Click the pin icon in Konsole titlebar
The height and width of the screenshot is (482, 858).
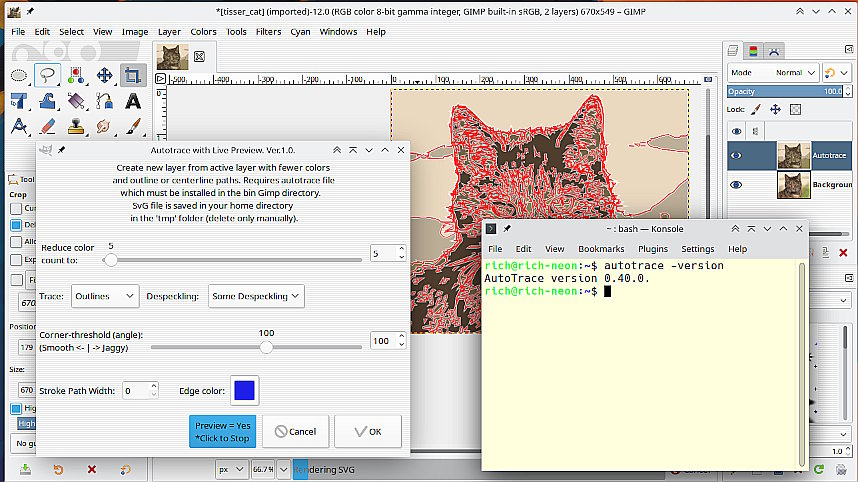click(507, 229)
